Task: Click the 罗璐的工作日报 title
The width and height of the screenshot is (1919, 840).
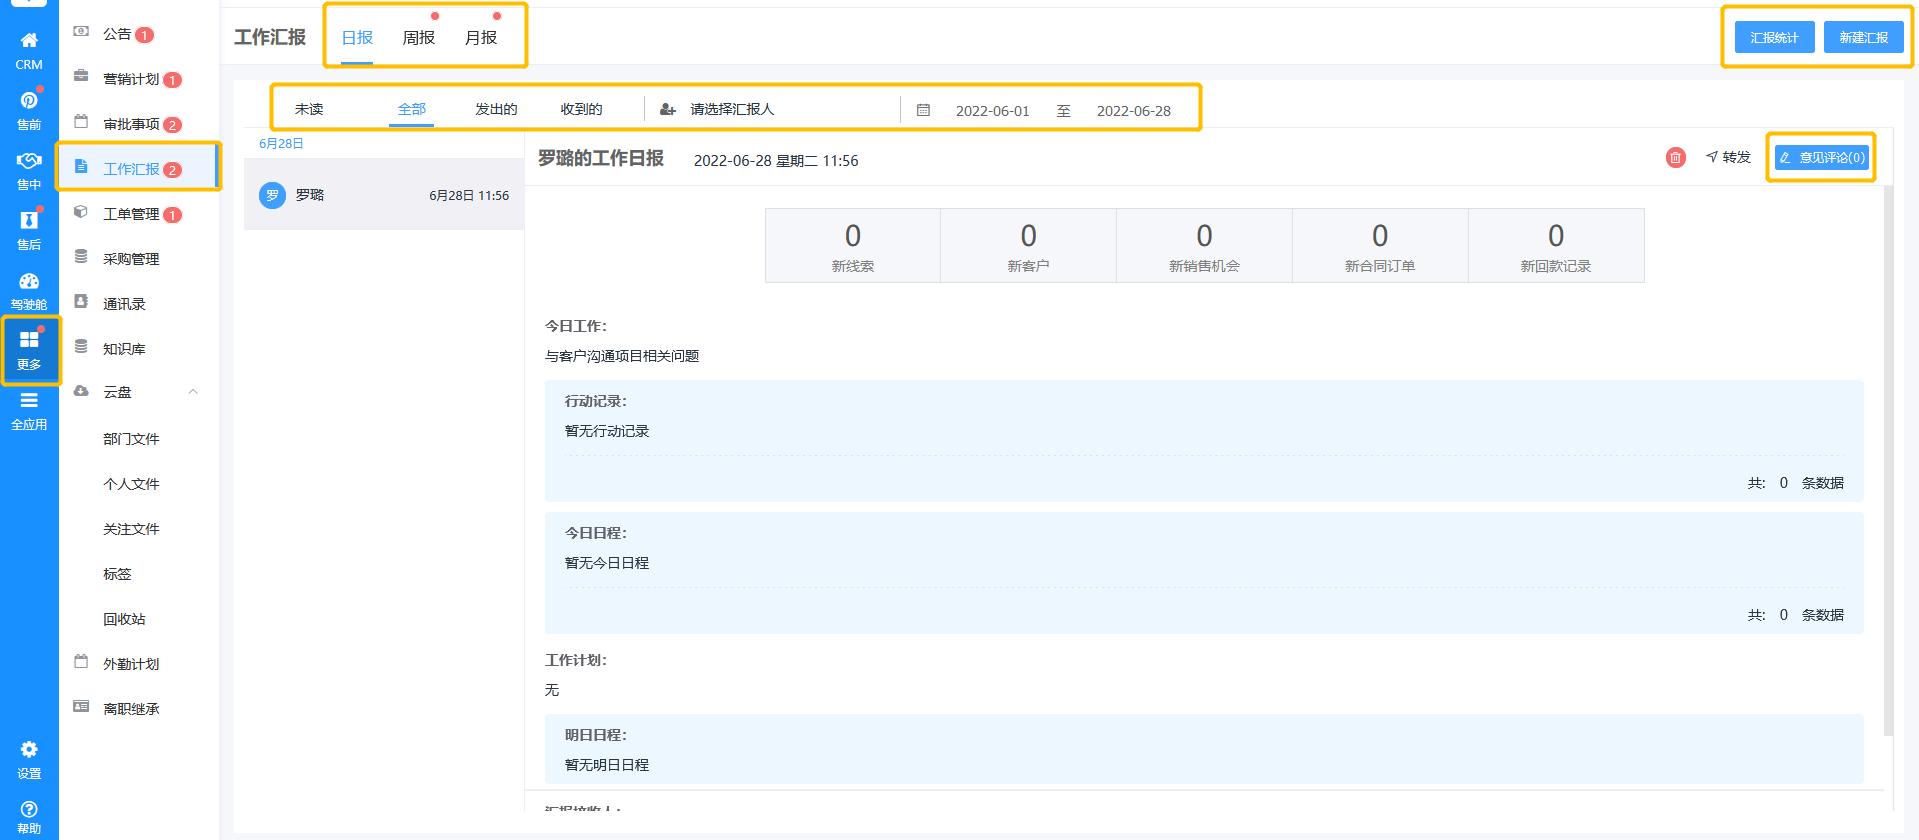Action: (601, 159)
